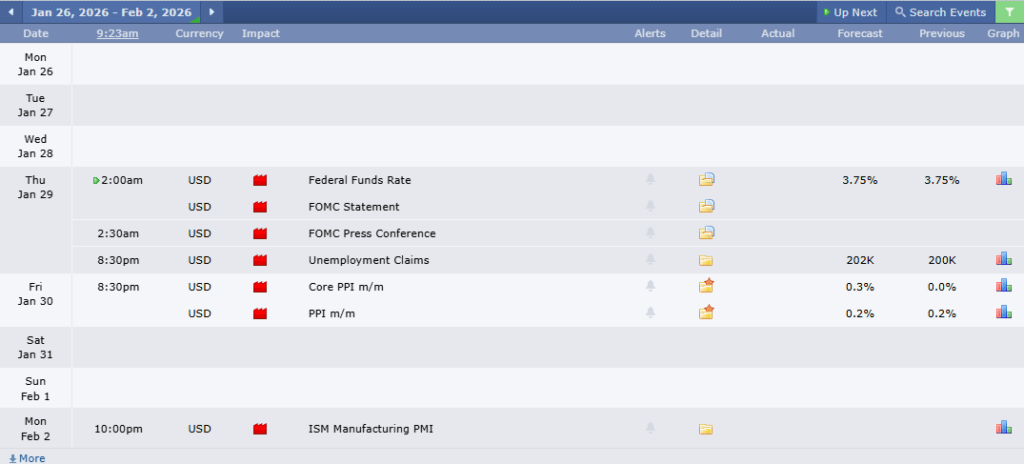
Task: Click the Federal Funds Rate event name
Action: [x=359, y=180]
